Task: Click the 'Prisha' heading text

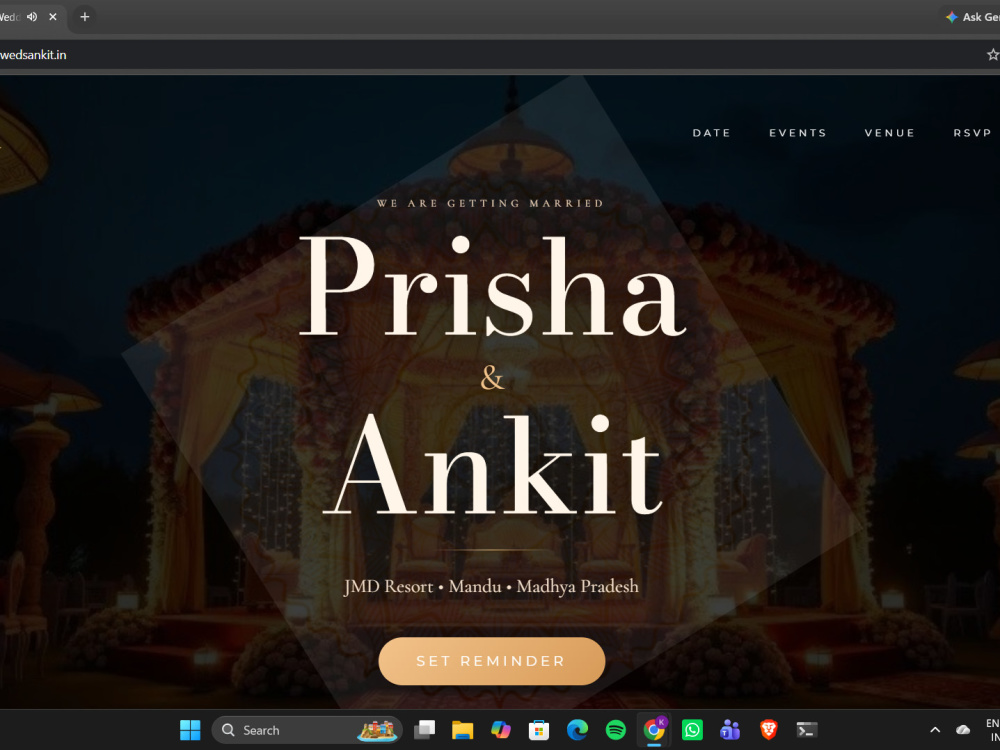Action: point(492,286)
